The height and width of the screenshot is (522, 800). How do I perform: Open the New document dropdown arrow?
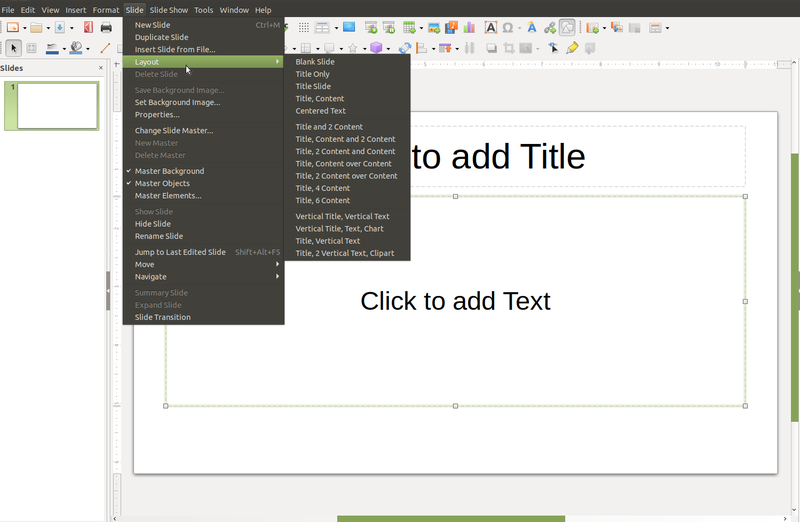[x=24, y=28]
